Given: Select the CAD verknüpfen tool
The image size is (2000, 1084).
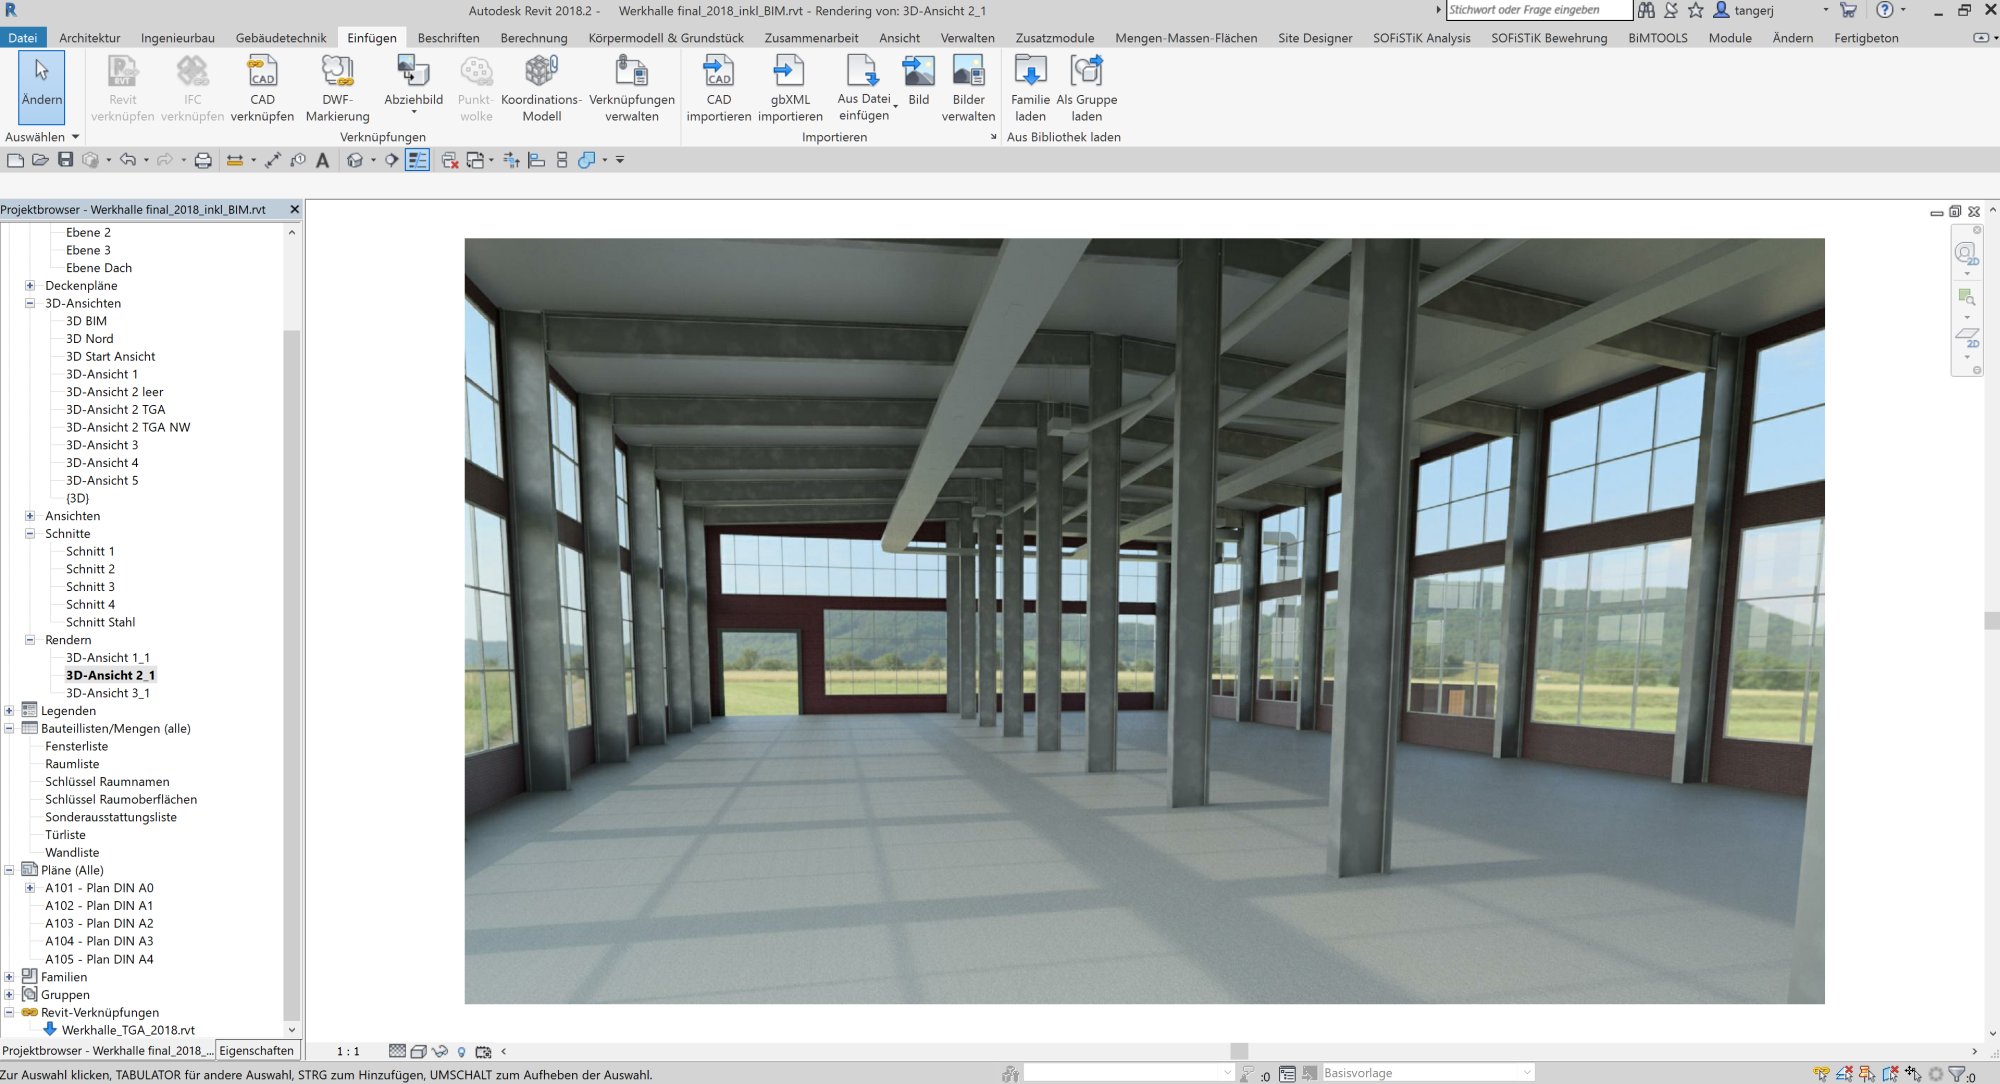Looking at the screenshot, I should [262, 87].
